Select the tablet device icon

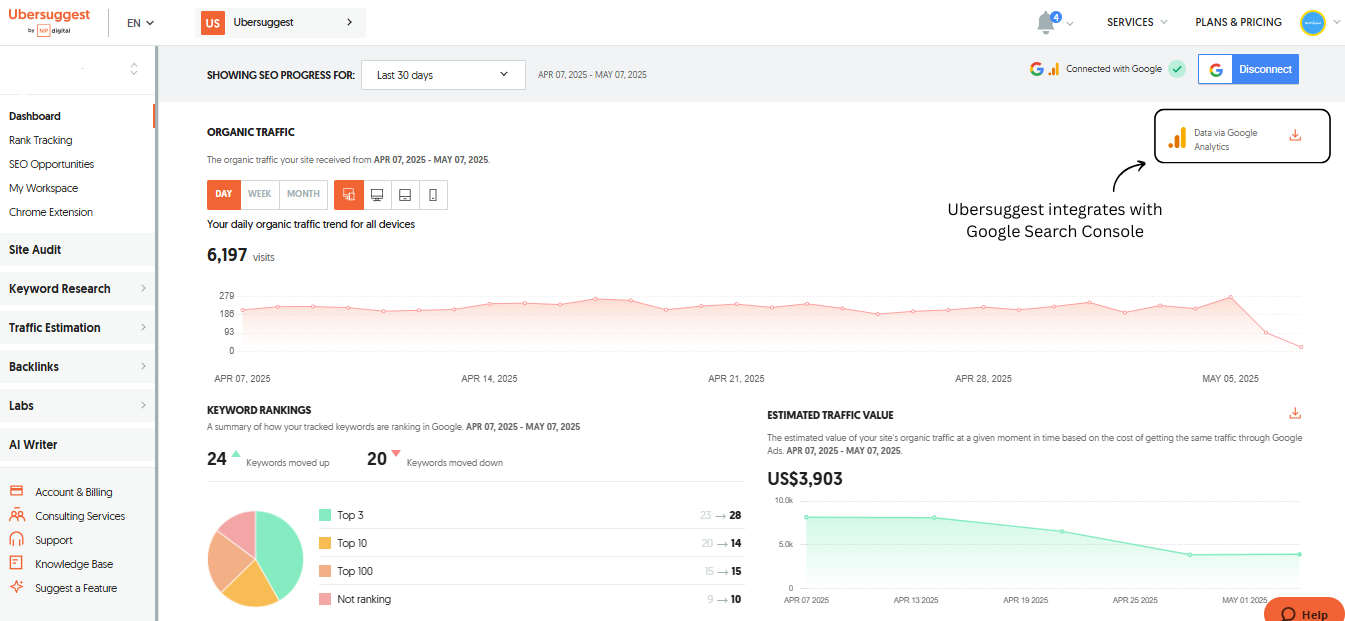click(405, 194)
